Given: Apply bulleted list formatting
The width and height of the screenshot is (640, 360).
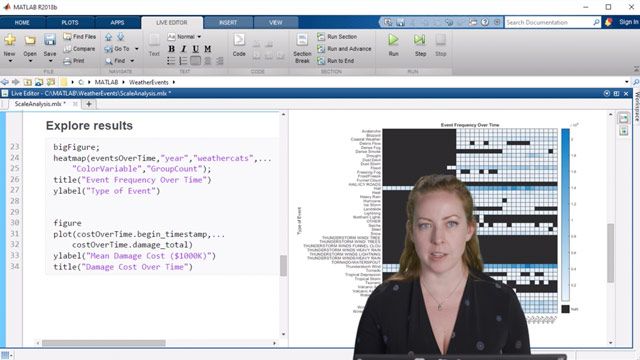Looking at the screenshot, I should click(171, 61).
